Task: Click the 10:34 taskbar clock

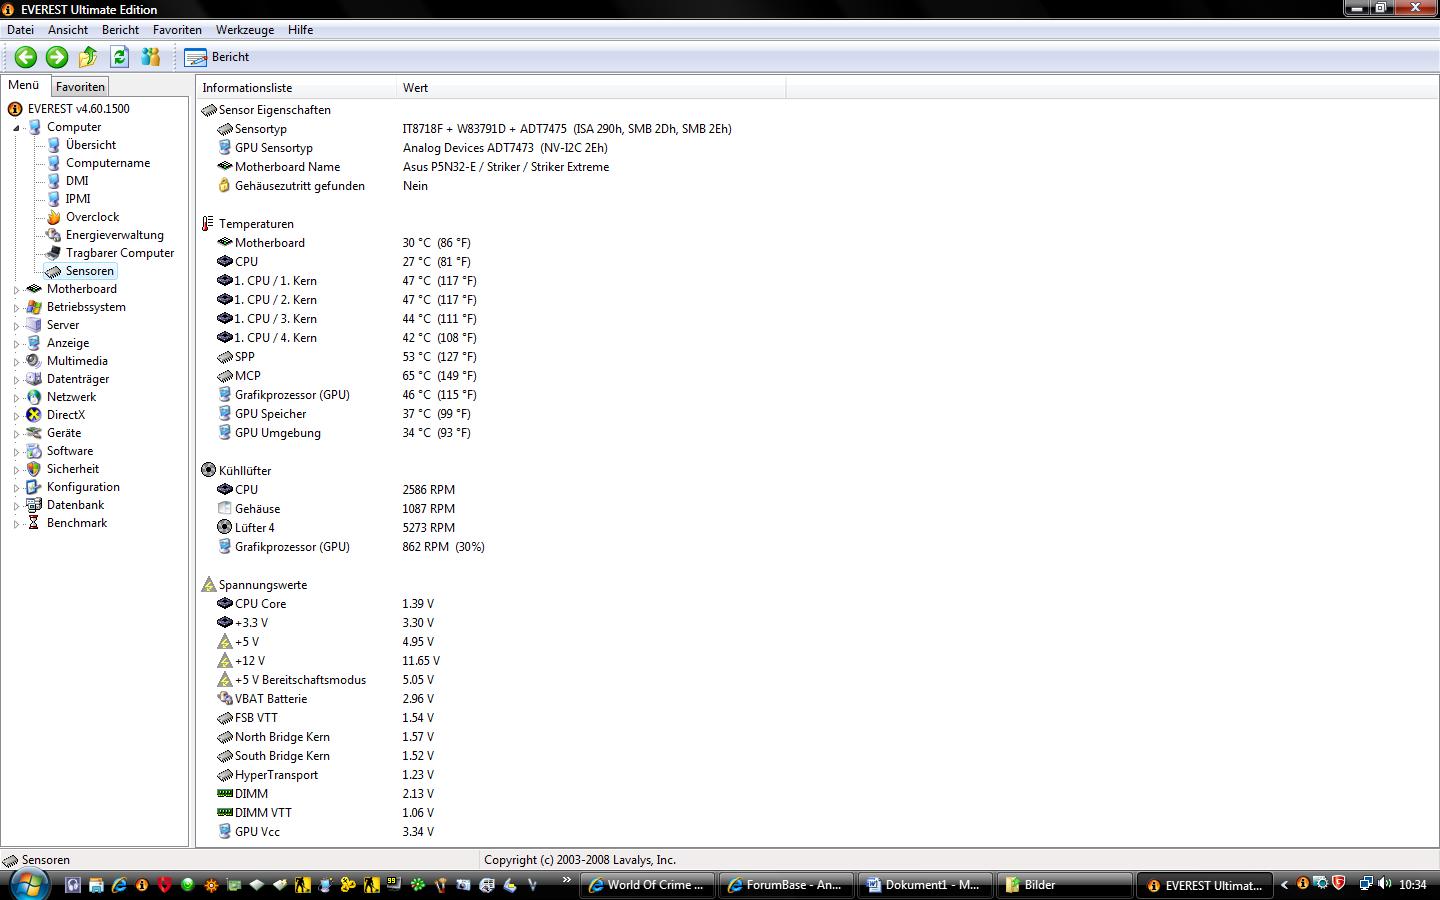Action: 1413,885
